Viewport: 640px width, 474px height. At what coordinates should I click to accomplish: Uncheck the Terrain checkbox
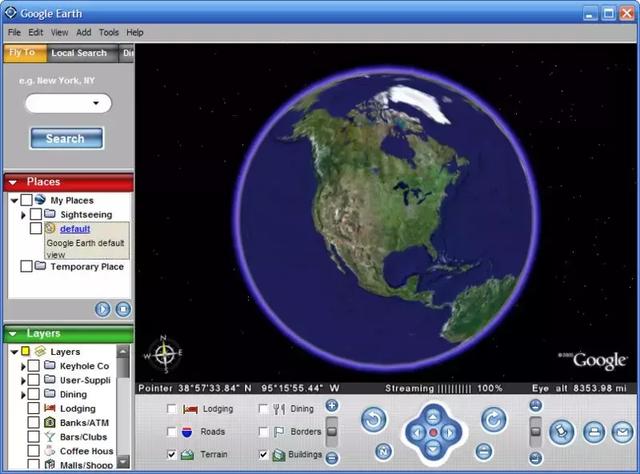(x=172, y=454)
